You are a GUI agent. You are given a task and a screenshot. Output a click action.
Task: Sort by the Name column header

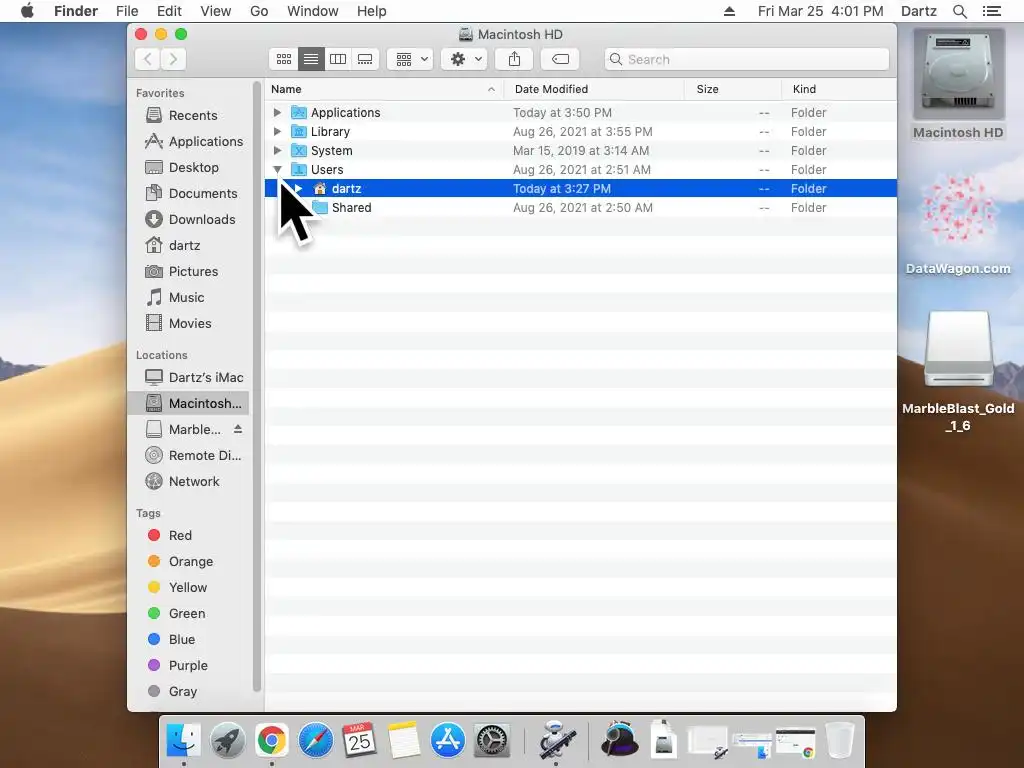384,89
